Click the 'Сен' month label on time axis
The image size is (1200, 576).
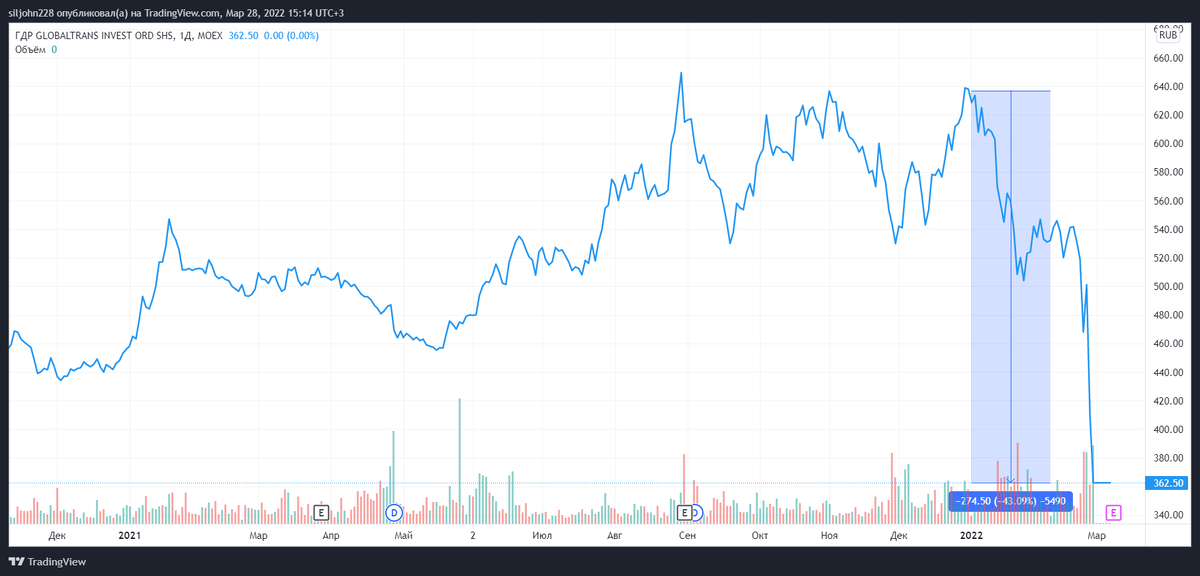pos(687,537)
